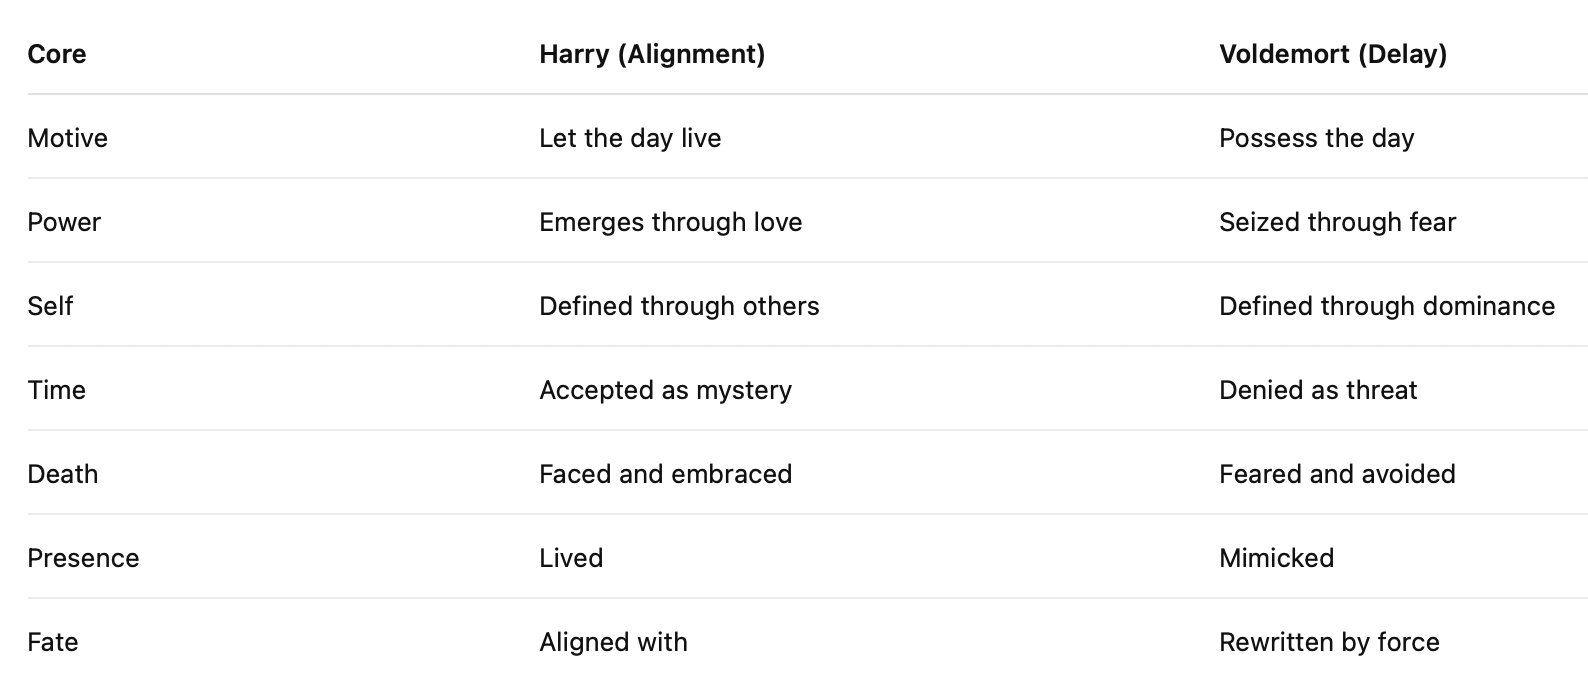Click the 'Voldemort (Delay)' column header
This screenshot has height=682, width=1588.
1333,54
